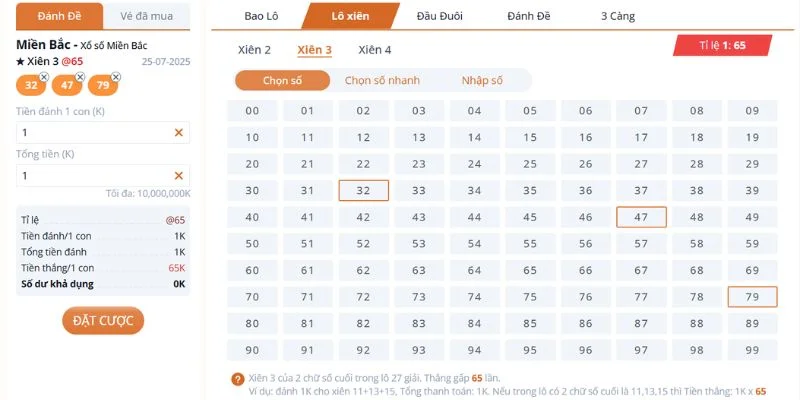The image size is (800, 400).
Task: Deselect number 32 in the grid
Action: tap(363, 190)
